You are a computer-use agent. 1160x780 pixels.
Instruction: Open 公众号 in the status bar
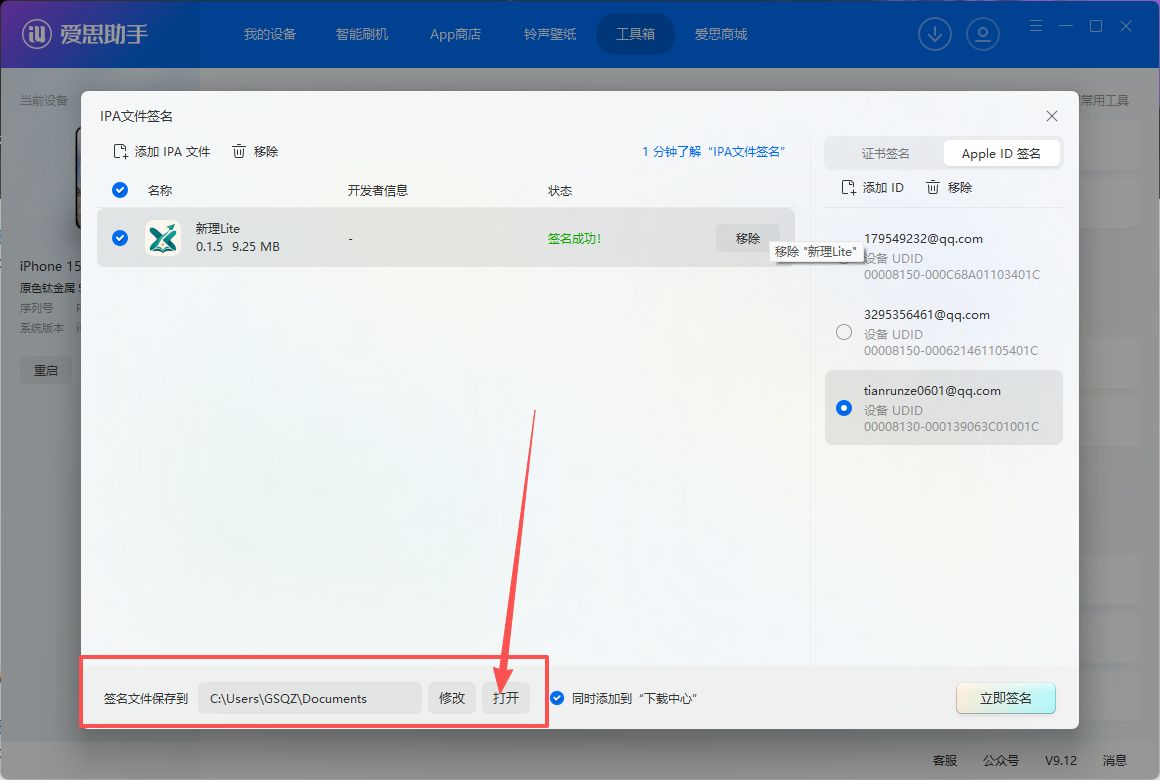[1001, 760]
